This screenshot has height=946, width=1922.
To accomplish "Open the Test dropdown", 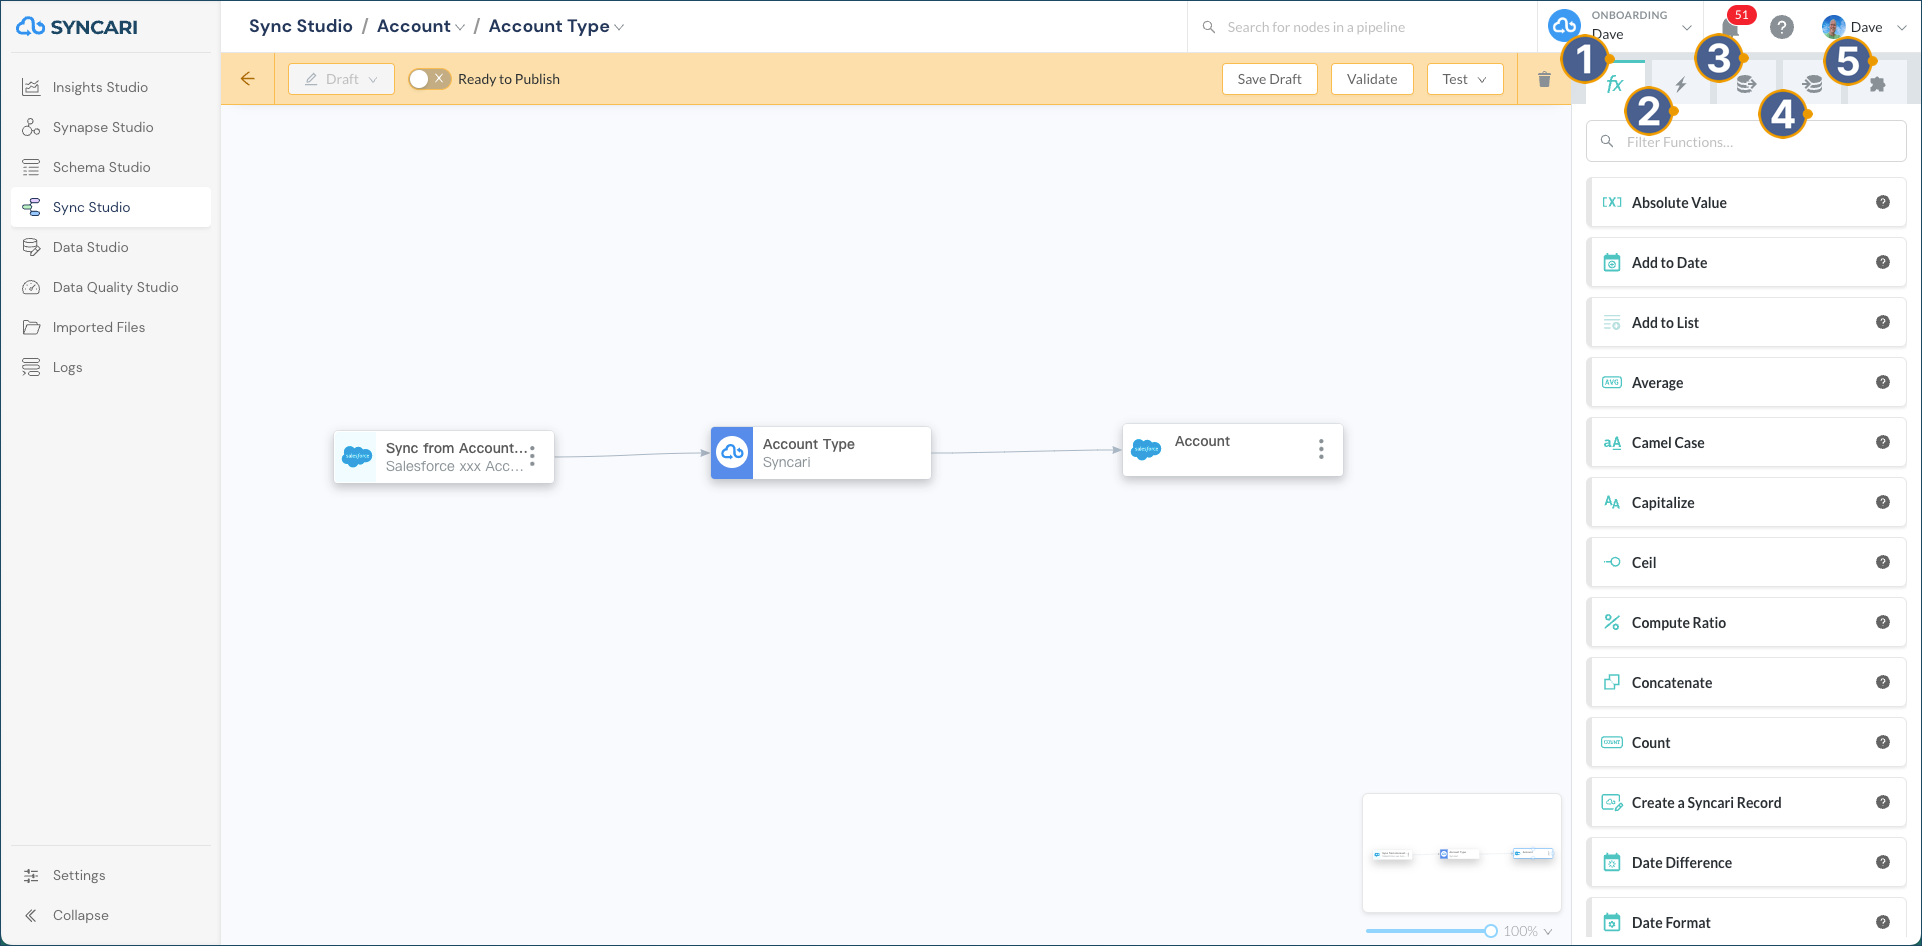I will [1465, 79].
